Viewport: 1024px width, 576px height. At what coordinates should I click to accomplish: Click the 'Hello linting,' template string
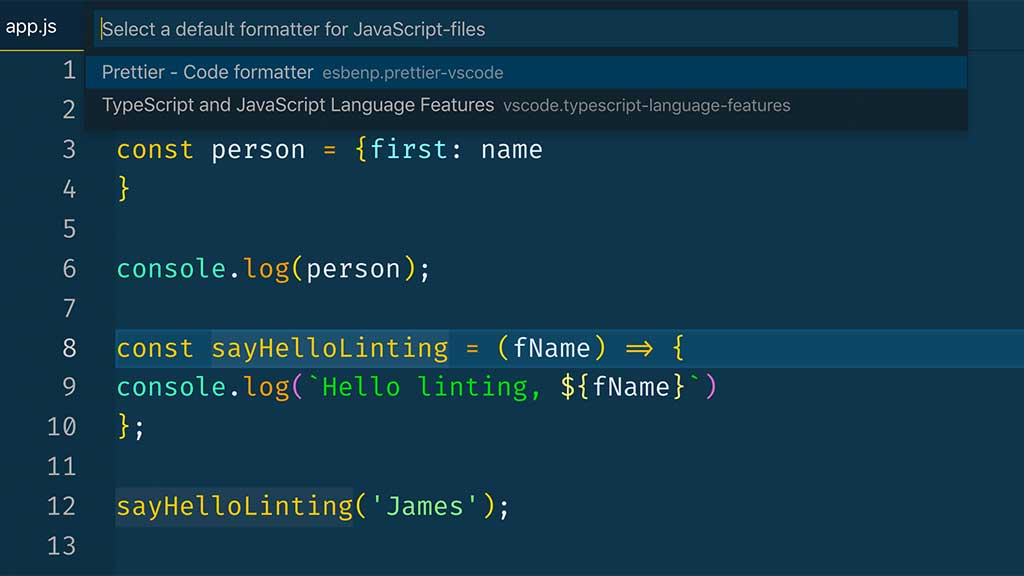(431, 387)
